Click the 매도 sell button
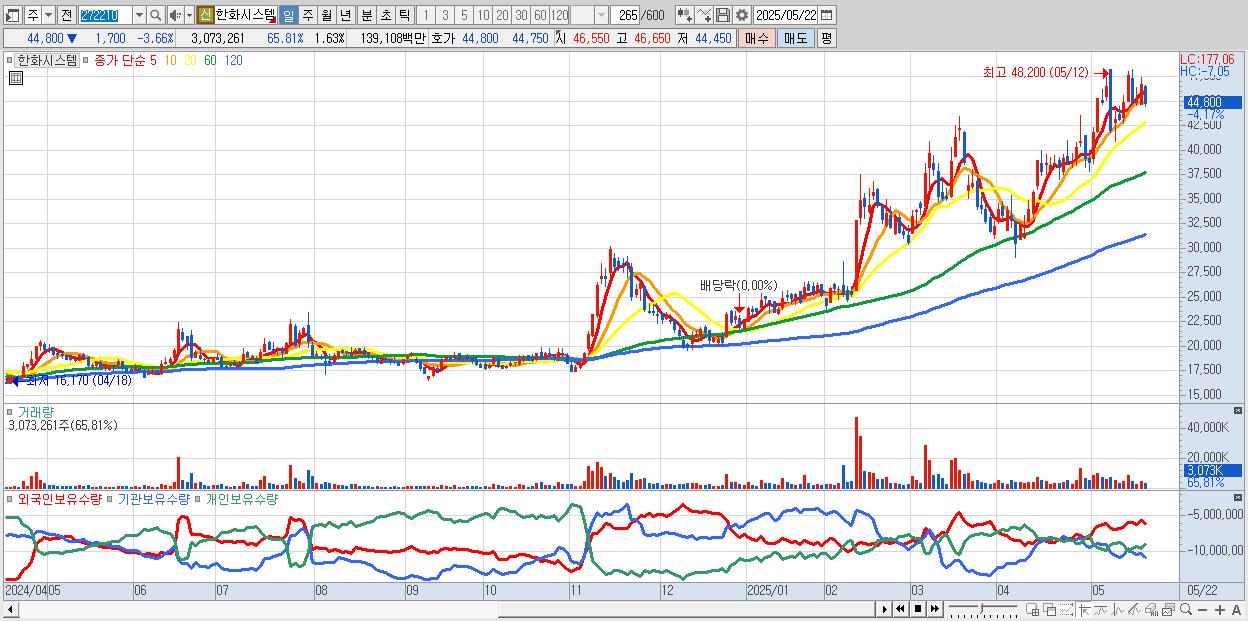The width and height of the screenshot is (1248, 621). [x=796, y=39]
